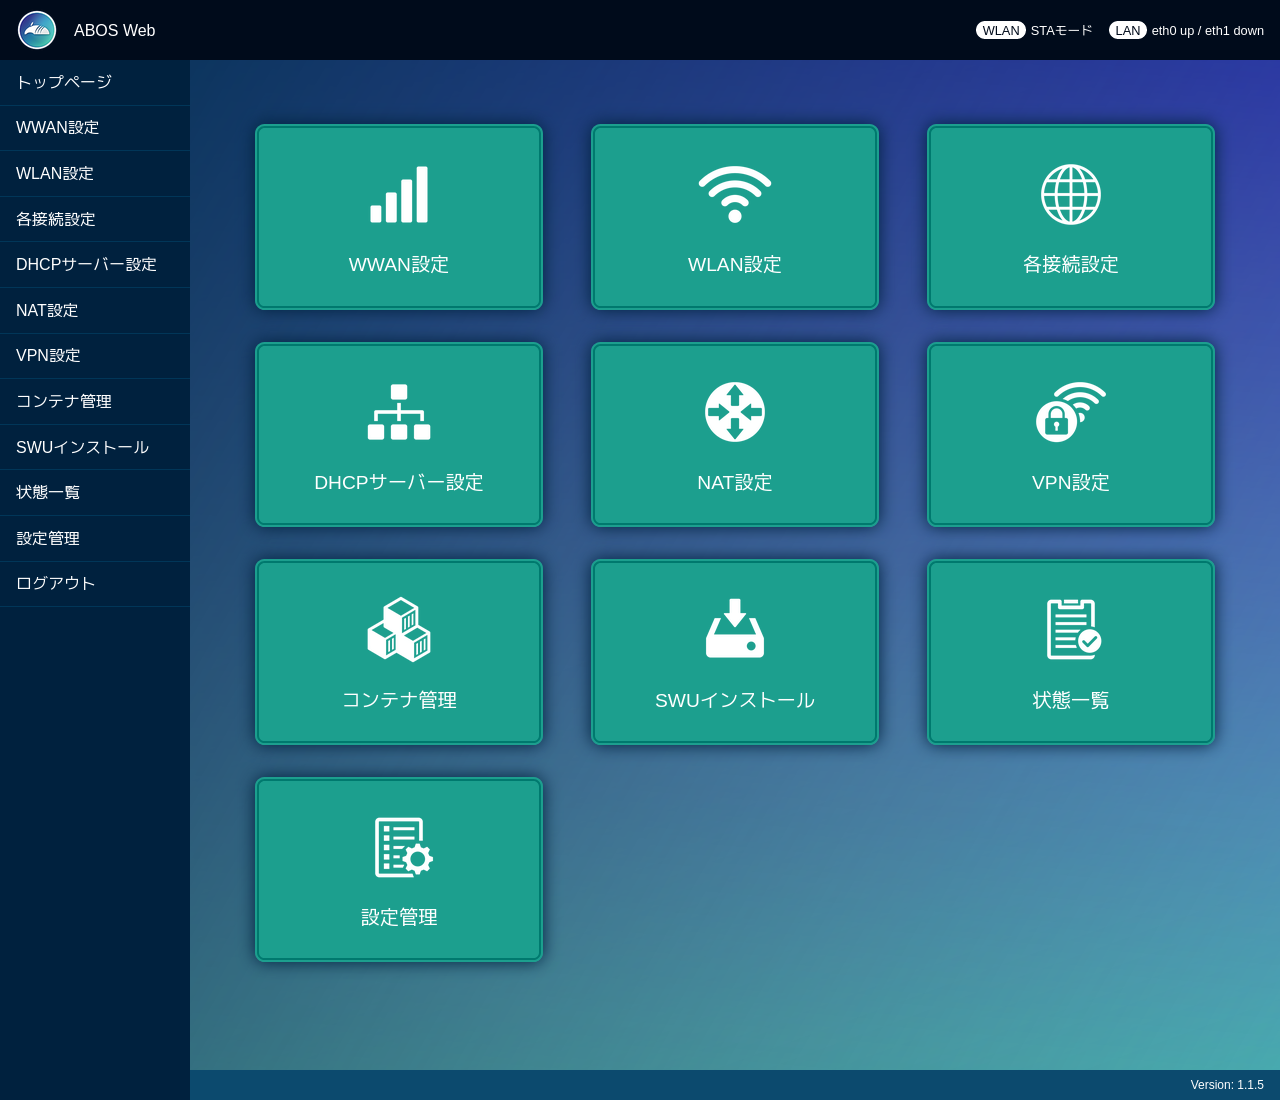Click the clipboard checkmark status icon
The height and width of the screenshot is (1100, 1280).
click(x=1074, y=630)
